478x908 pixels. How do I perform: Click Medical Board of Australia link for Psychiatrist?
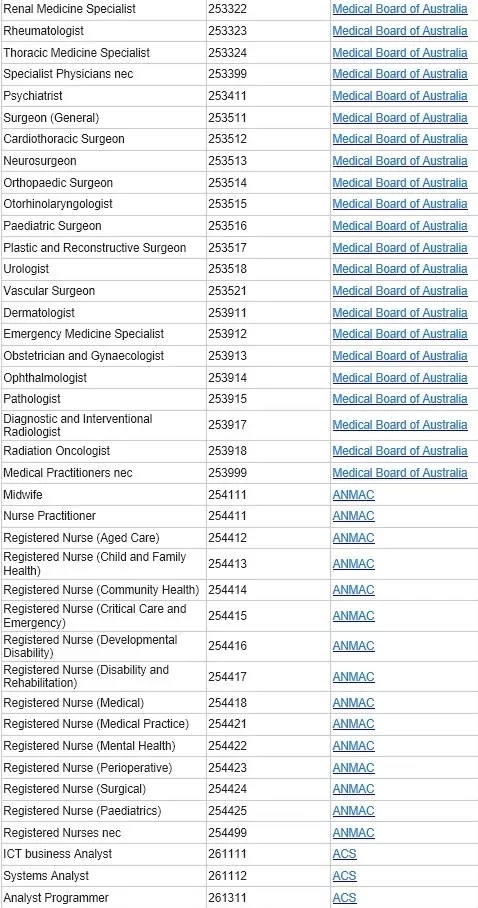click(400, 96)
